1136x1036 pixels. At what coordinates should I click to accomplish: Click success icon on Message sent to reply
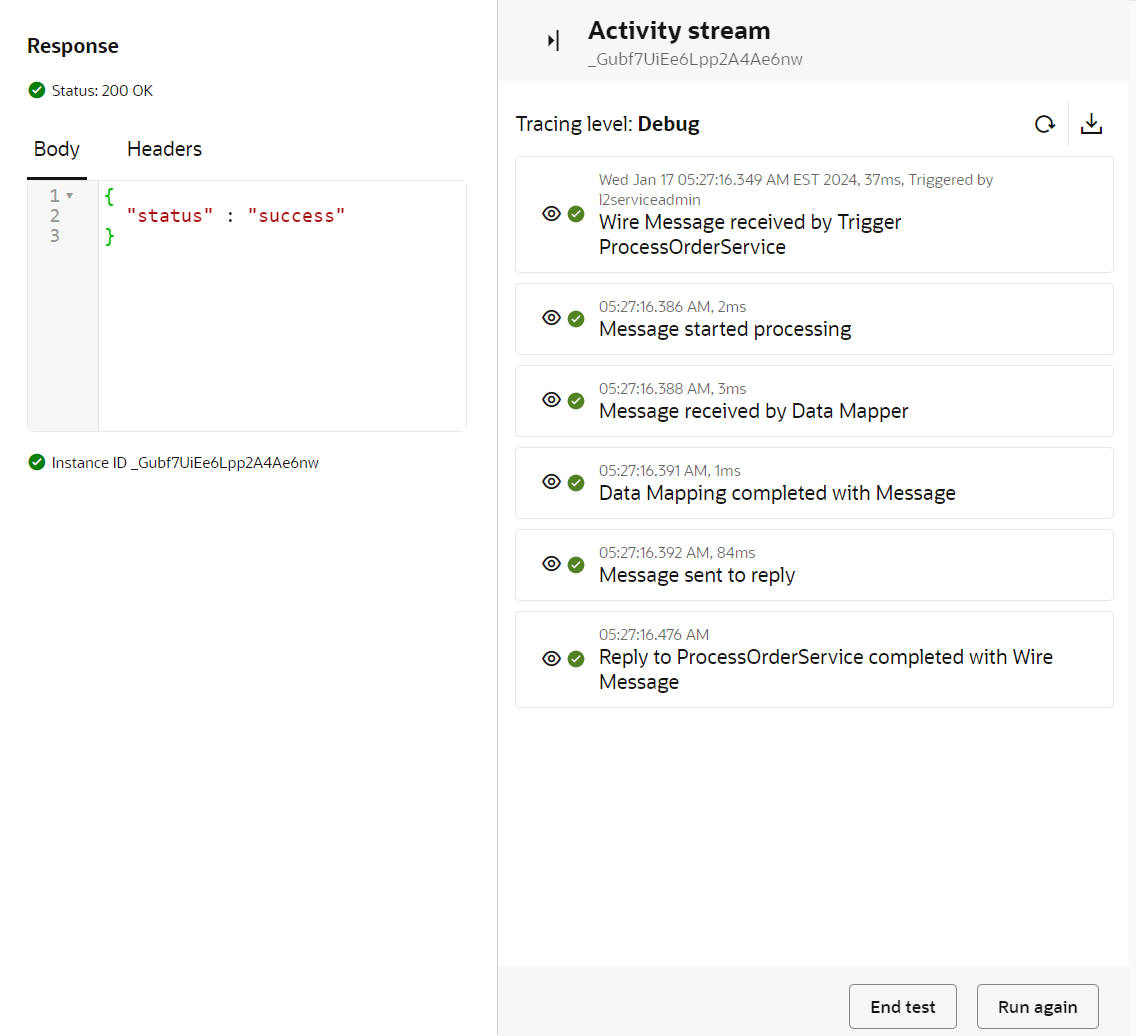coord(576,565)
